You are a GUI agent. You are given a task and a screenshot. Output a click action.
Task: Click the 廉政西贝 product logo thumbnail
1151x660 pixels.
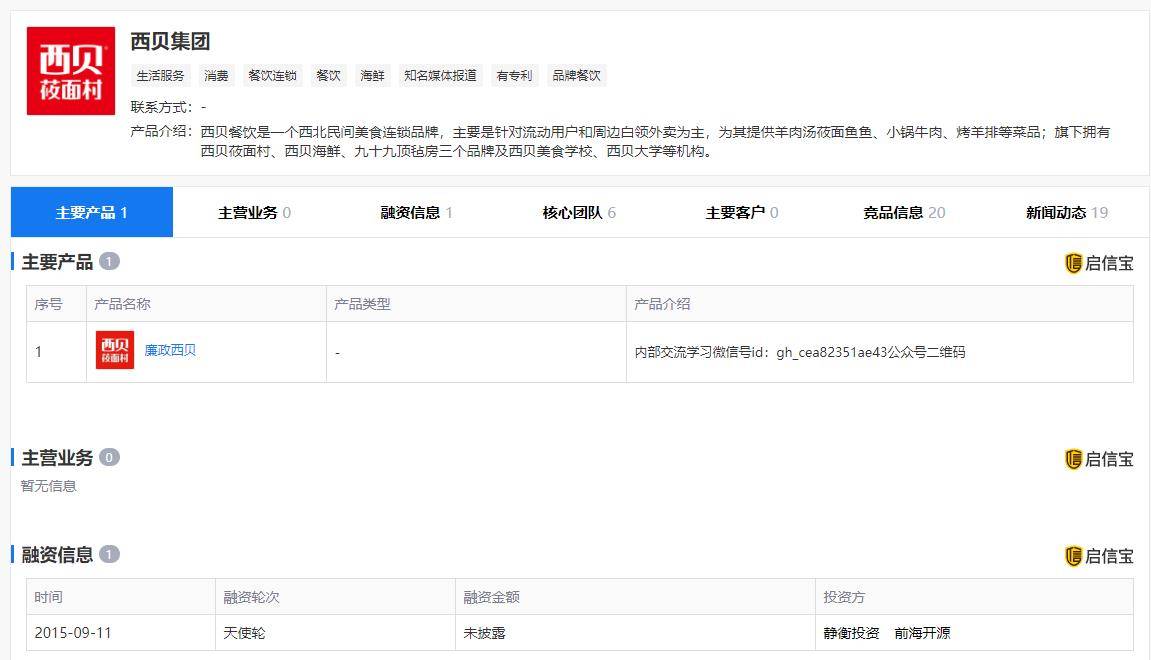coord(115,349)
